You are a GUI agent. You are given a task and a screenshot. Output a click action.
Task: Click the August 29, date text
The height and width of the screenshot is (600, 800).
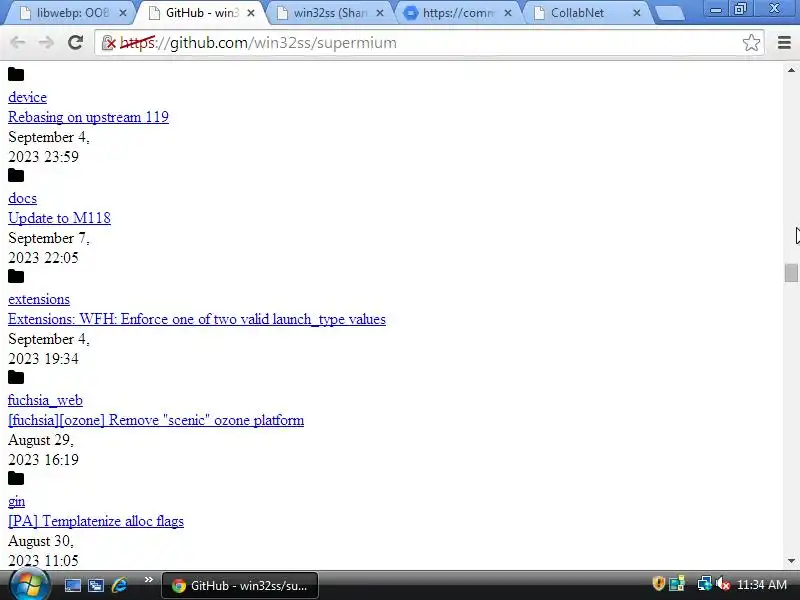point(41,440)
